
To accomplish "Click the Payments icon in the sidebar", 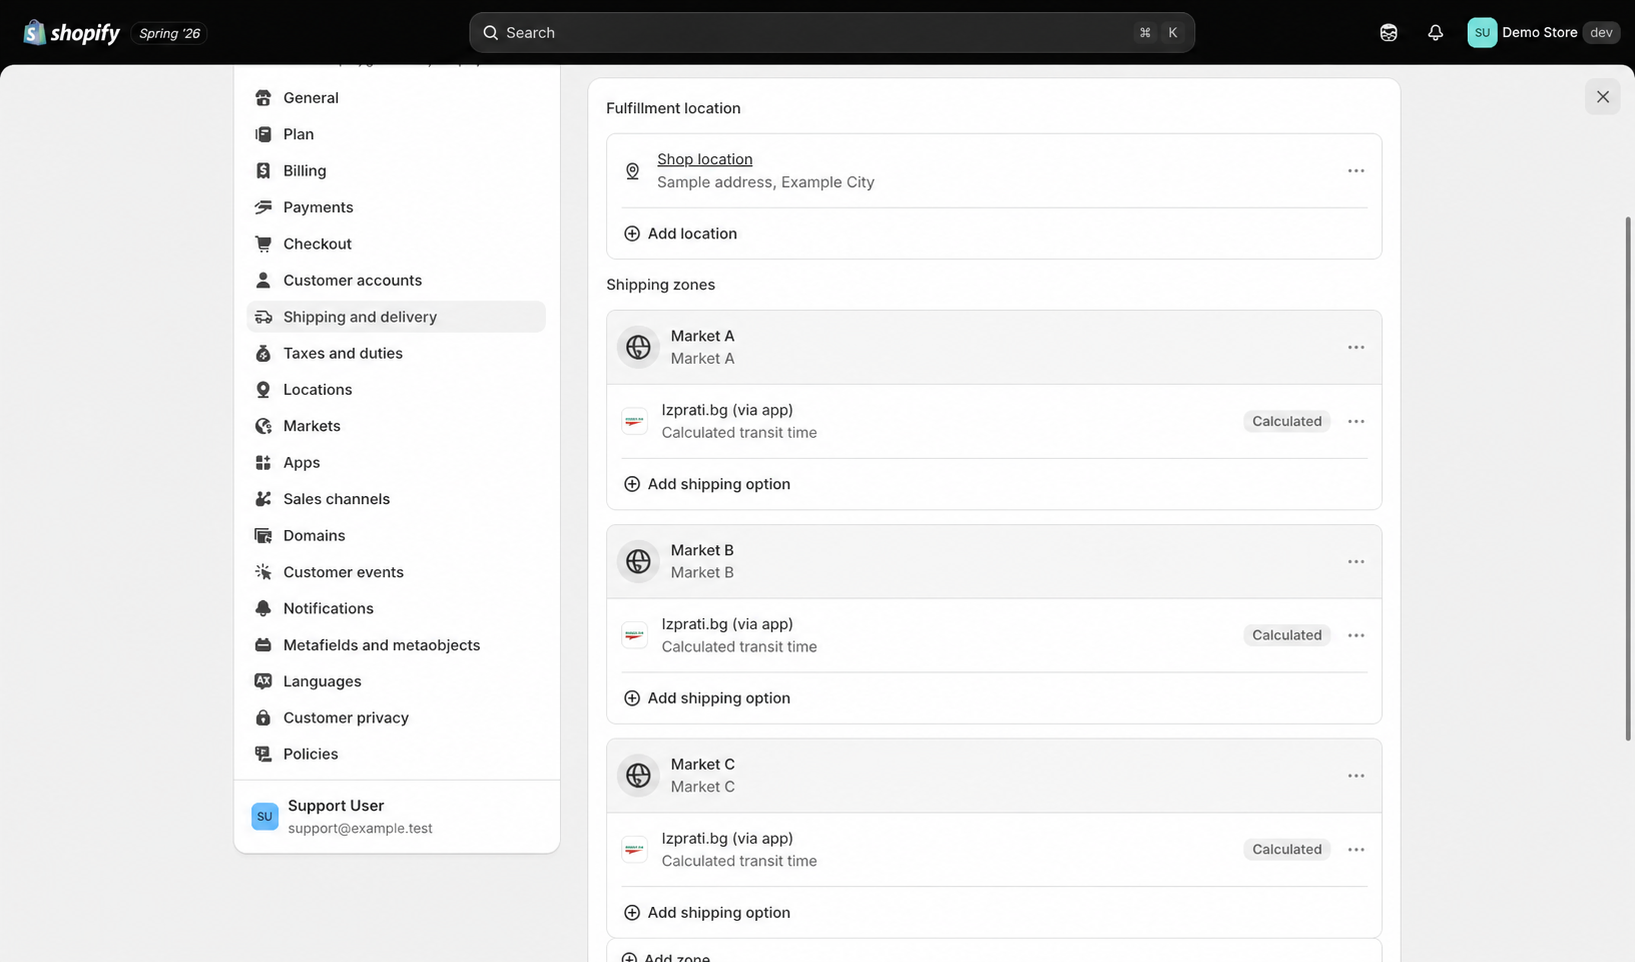I will point(263,207).
